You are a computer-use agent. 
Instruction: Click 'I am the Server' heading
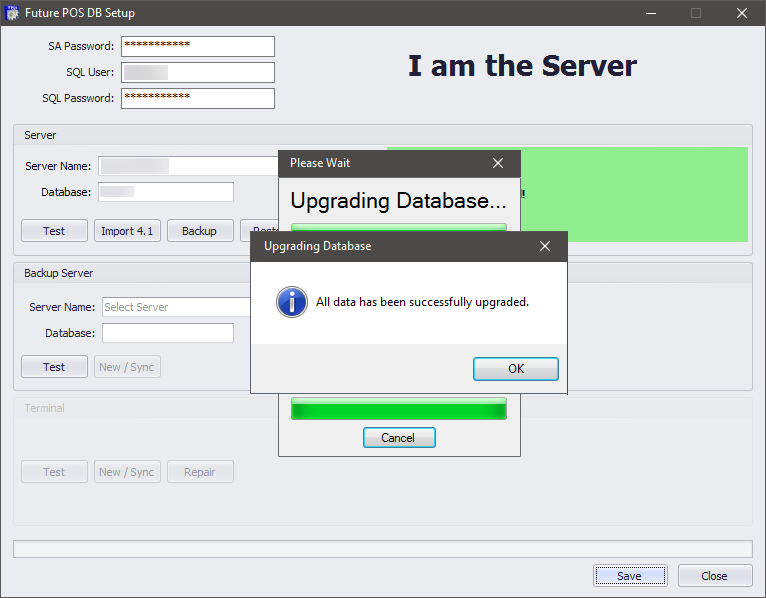[522, 65]
